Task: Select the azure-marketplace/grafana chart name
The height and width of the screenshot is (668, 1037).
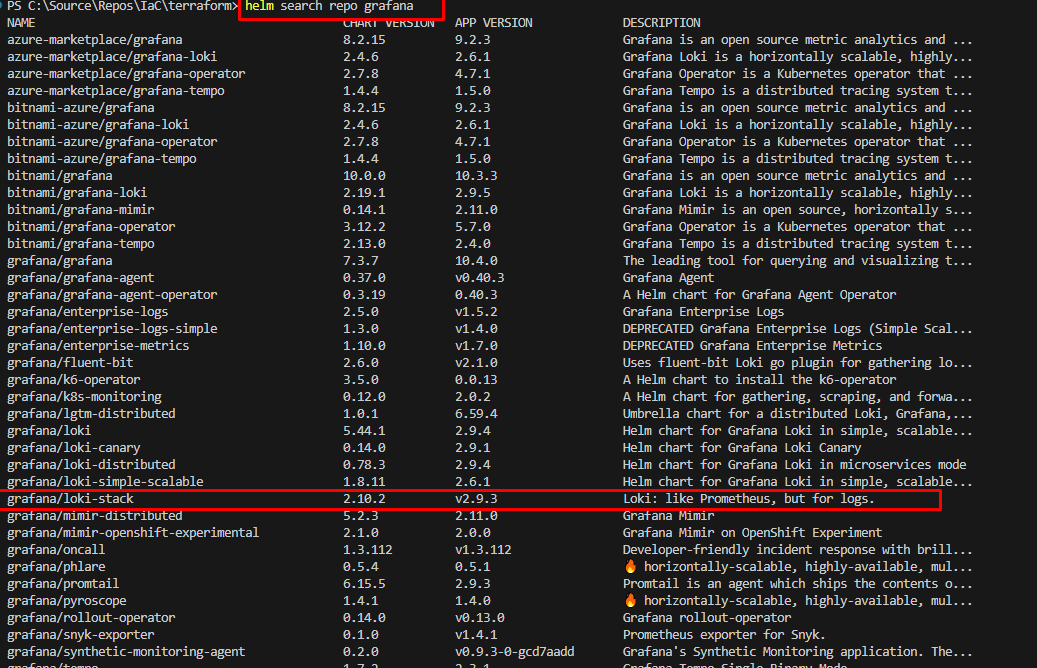Action: point(81,40)
